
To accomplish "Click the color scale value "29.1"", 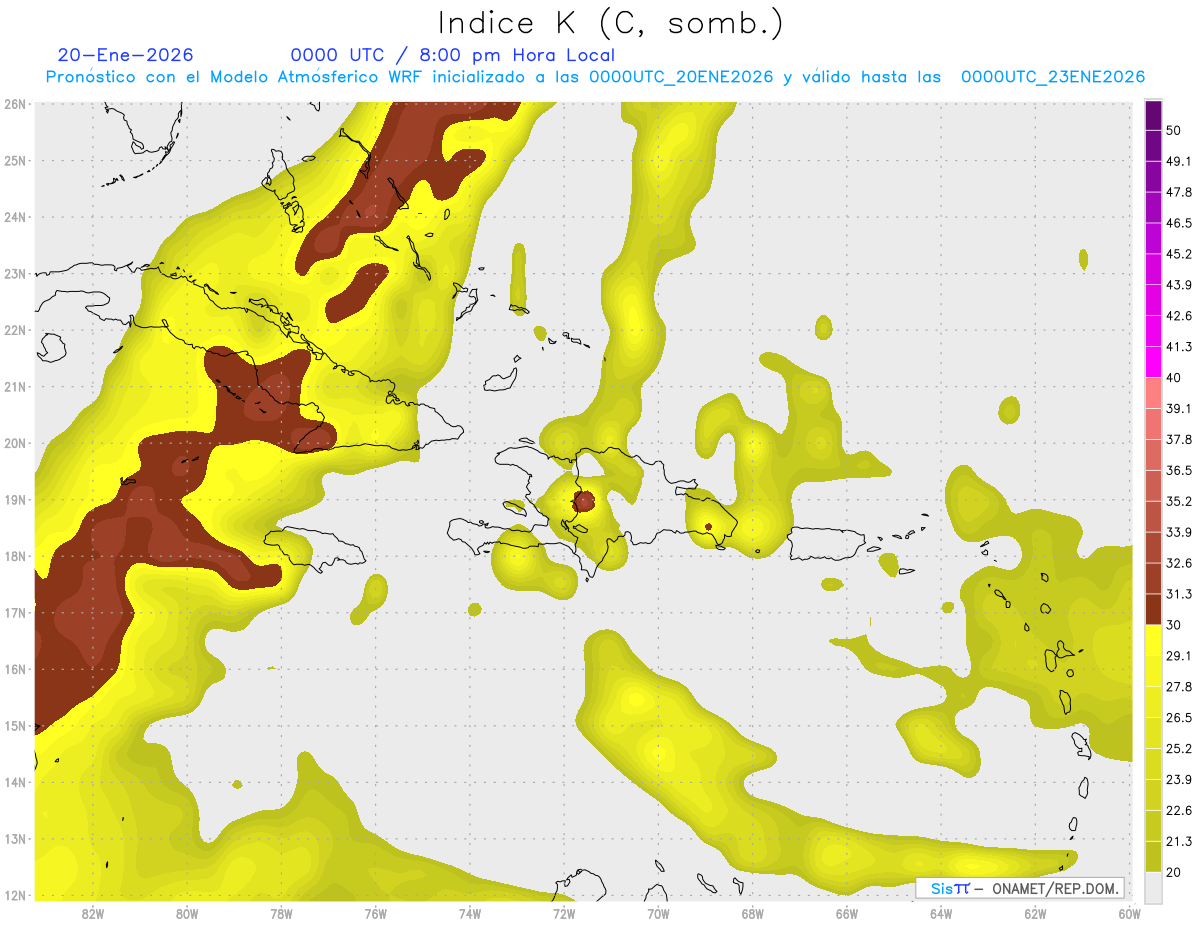I will [1179, 656].
